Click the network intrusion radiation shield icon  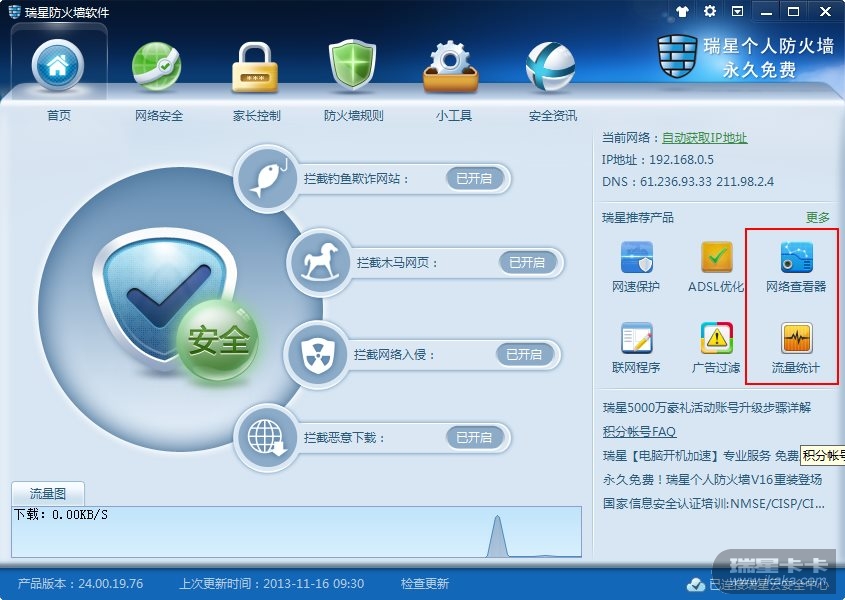tap(317, 354)
